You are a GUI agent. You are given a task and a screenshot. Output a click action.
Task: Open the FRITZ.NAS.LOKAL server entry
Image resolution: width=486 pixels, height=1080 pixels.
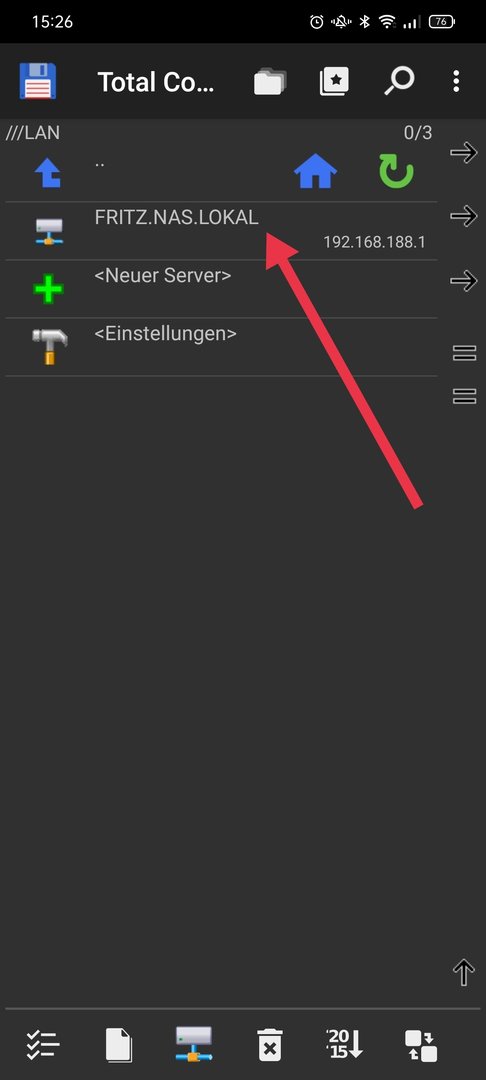coord(221,231)
